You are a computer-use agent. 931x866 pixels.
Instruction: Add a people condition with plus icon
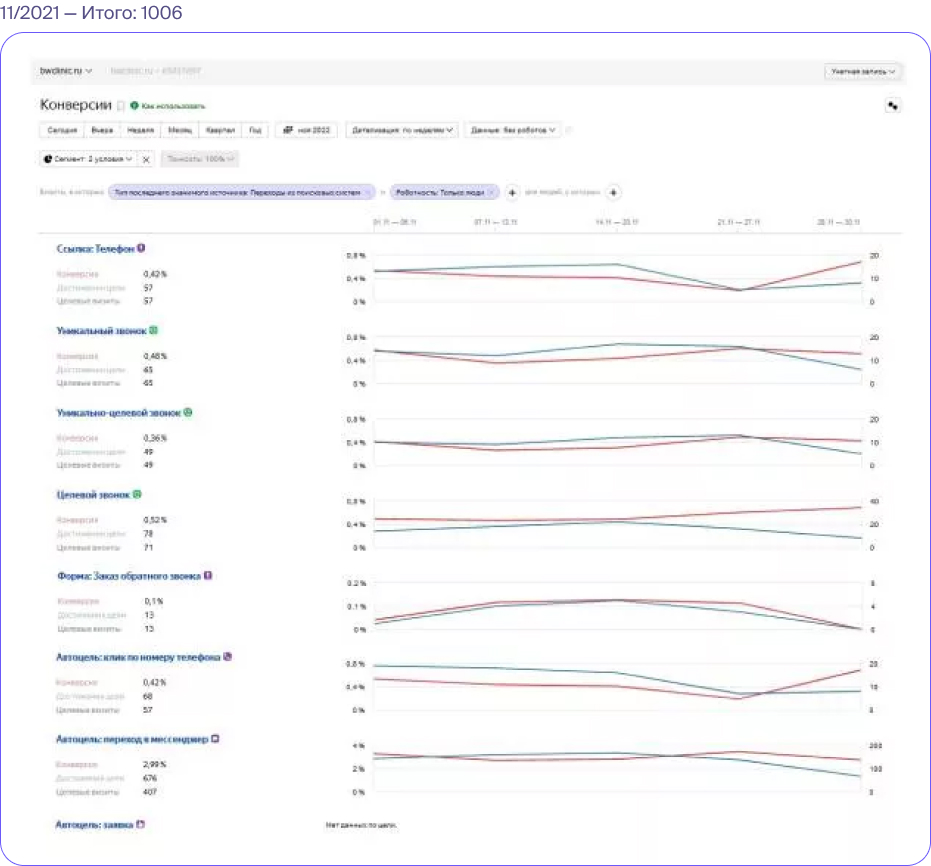(613, 192)
